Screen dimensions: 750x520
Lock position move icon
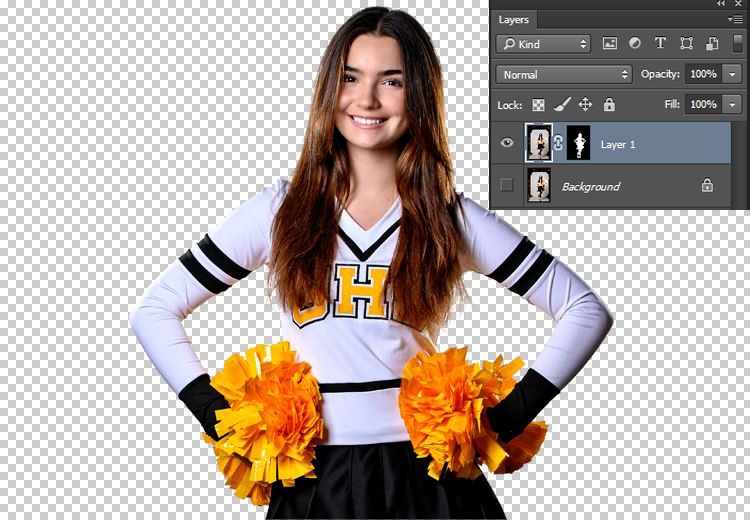(585, 104)
